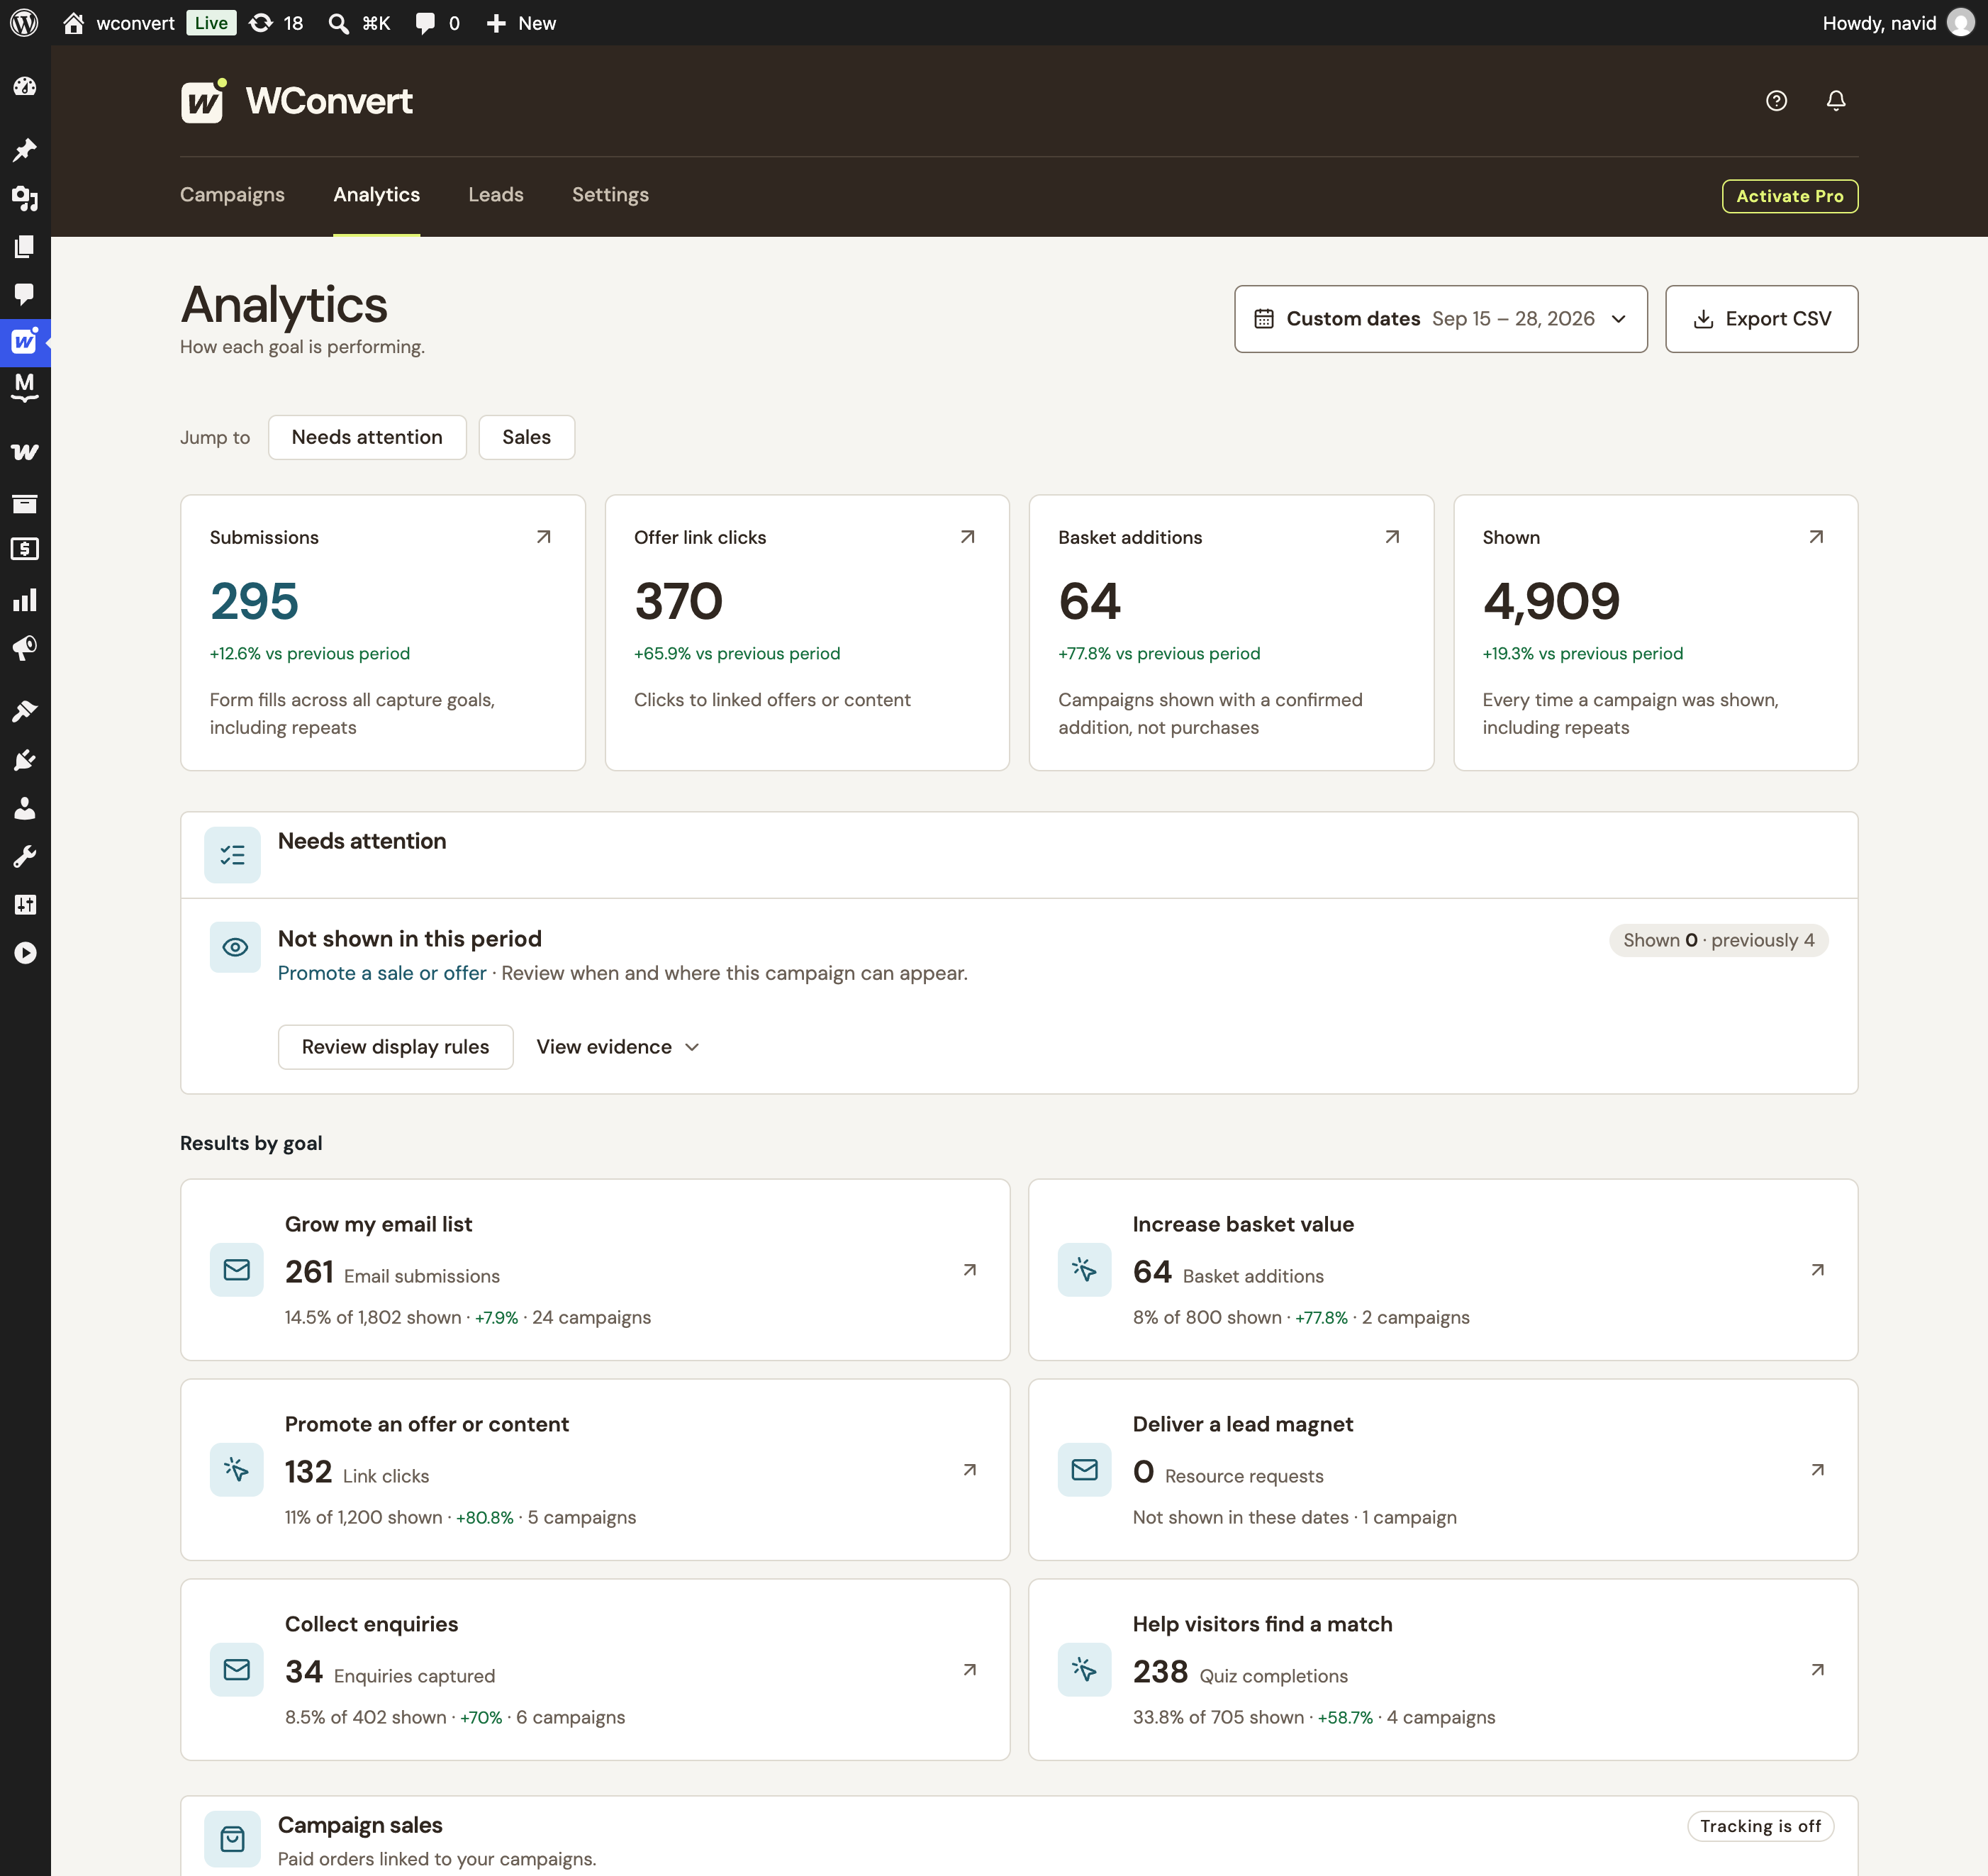
Task: Open the help question-mark icon
Action: click(1776, 101)
